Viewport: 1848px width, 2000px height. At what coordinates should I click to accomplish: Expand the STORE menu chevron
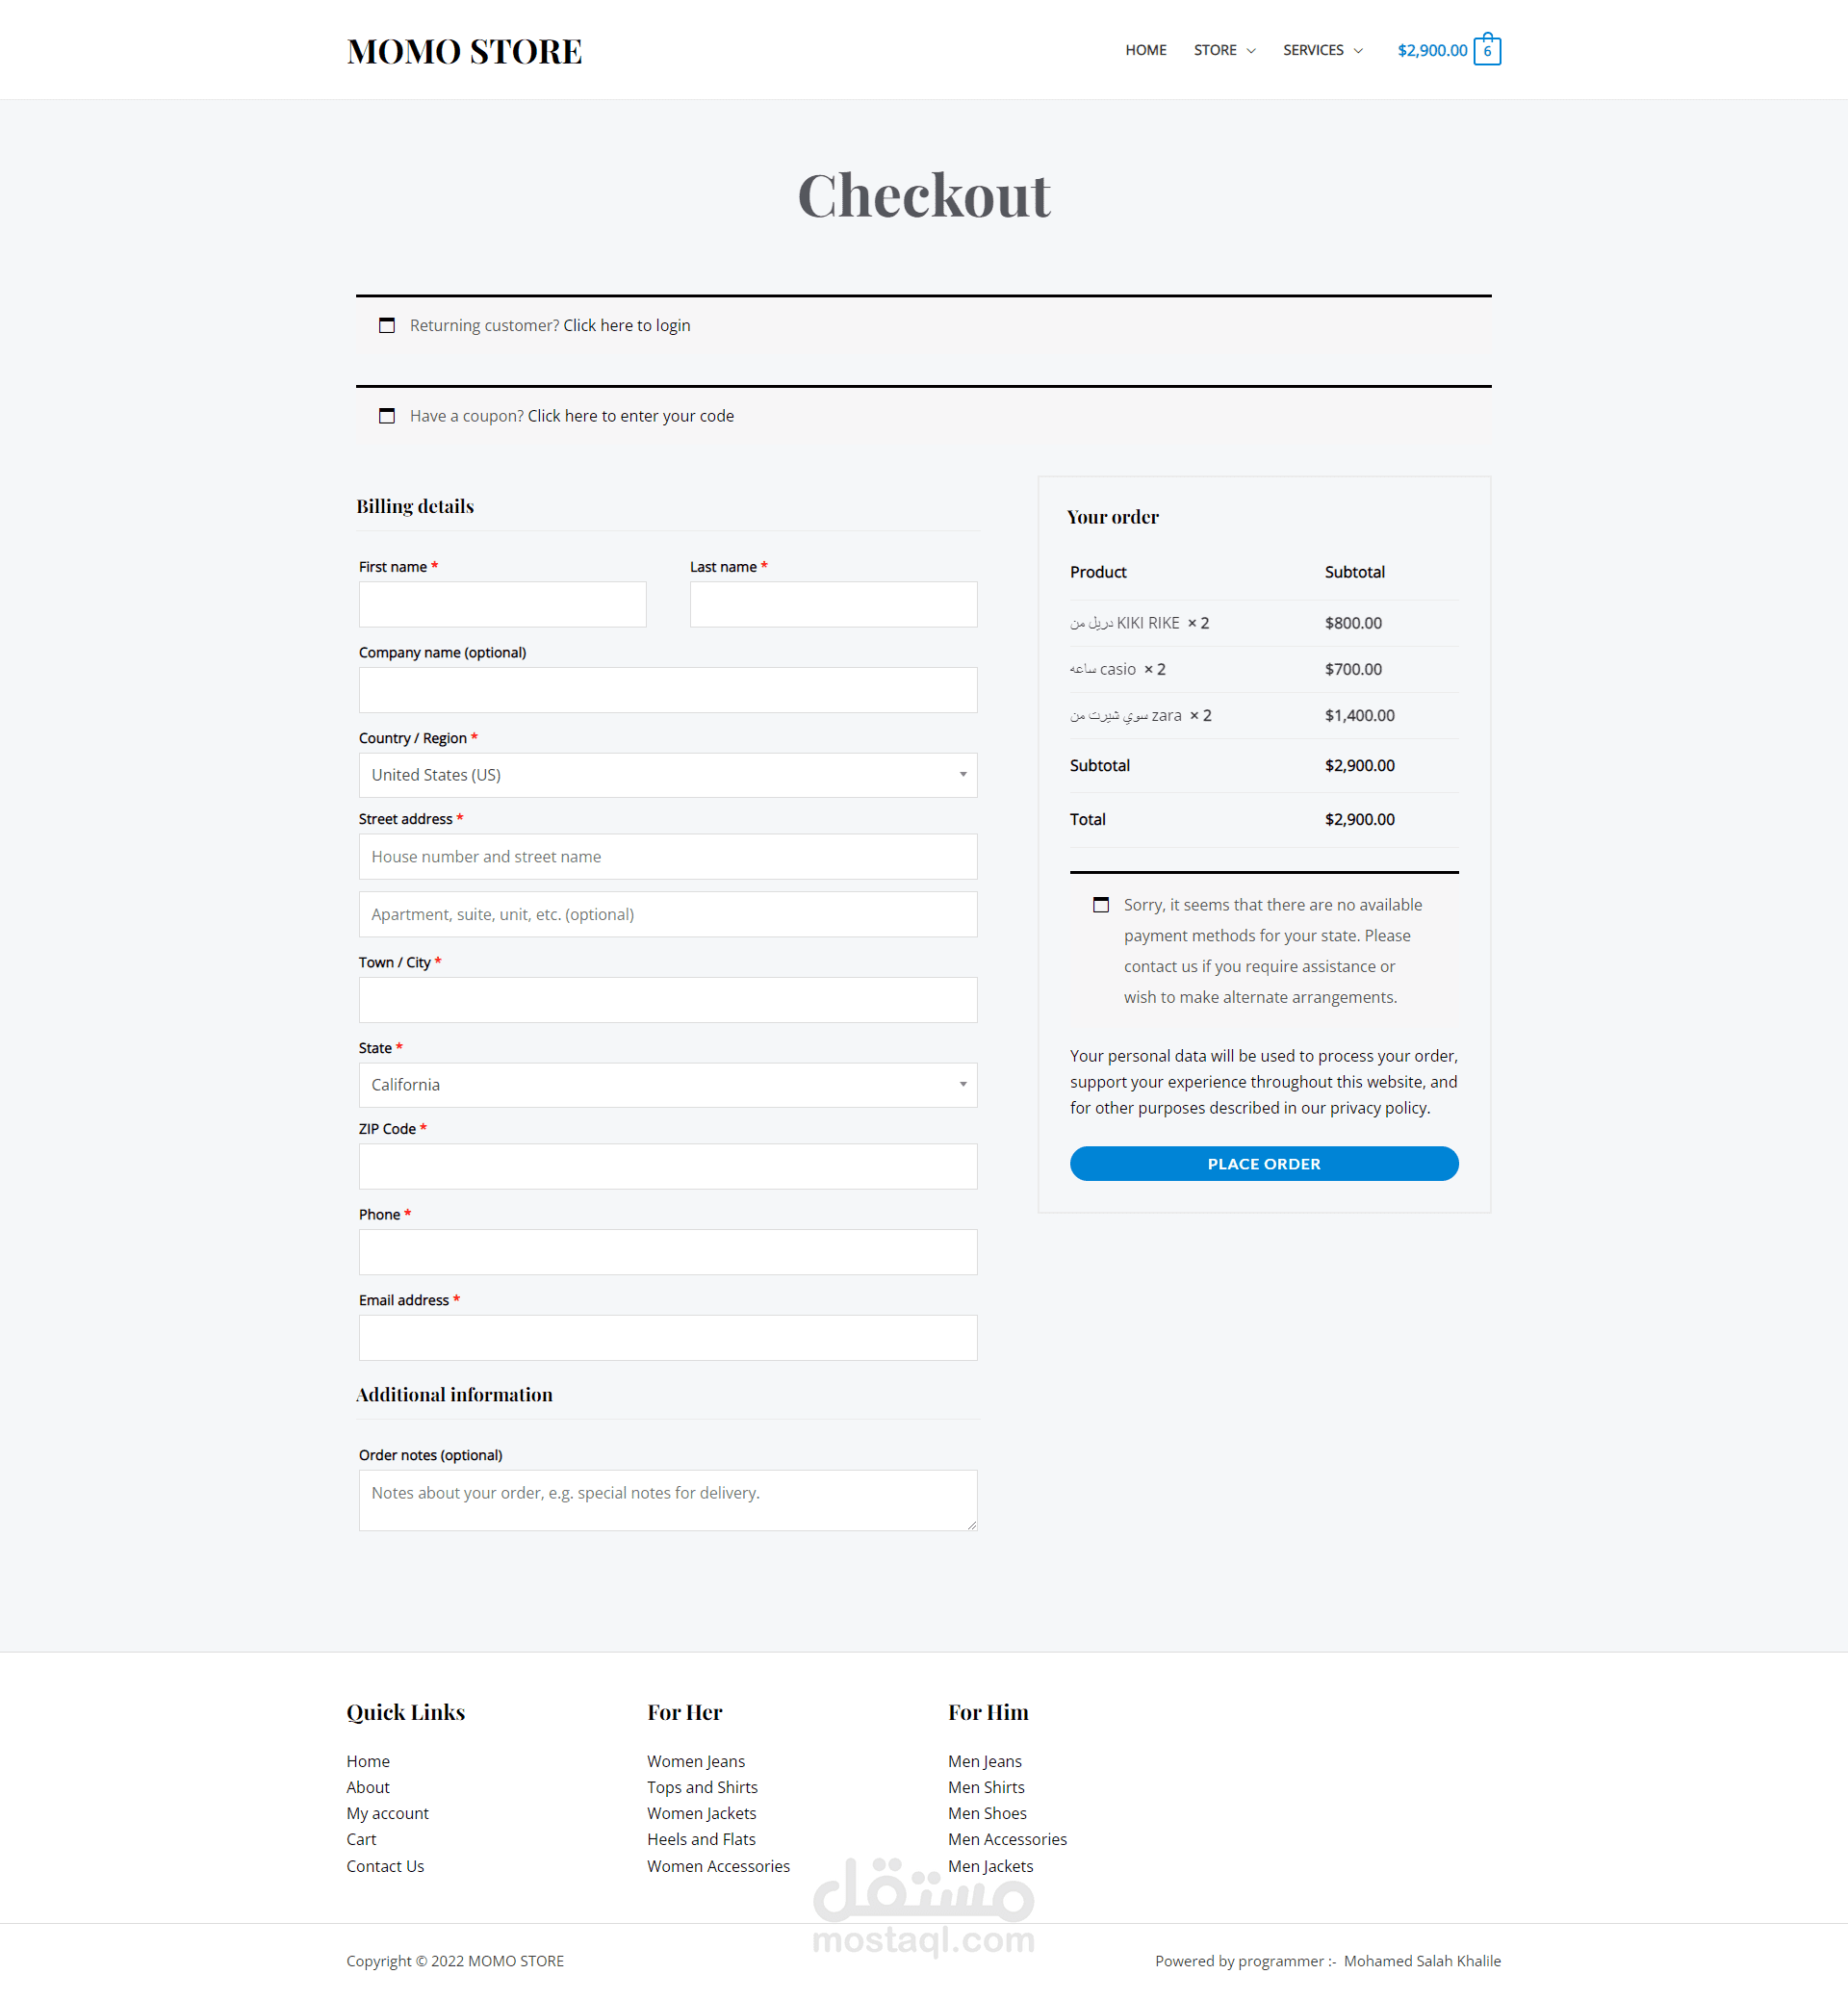(x=1251, y=51)
